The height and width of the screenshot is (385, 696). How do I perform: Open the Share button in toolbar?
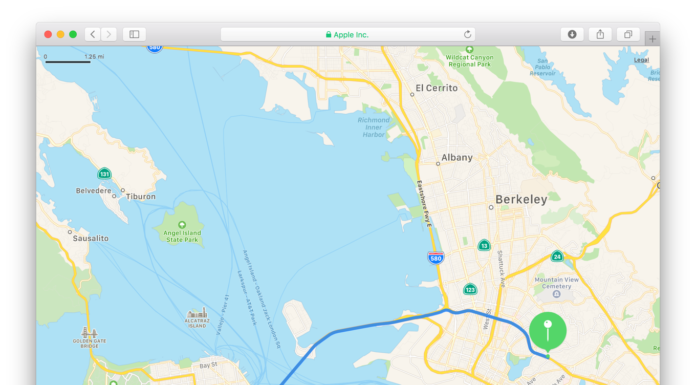click(600, 34)
